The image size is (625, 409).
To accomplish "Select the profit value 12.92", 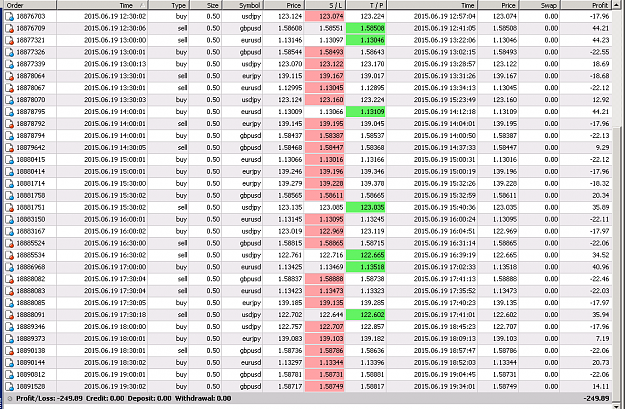I will [601, 100].
